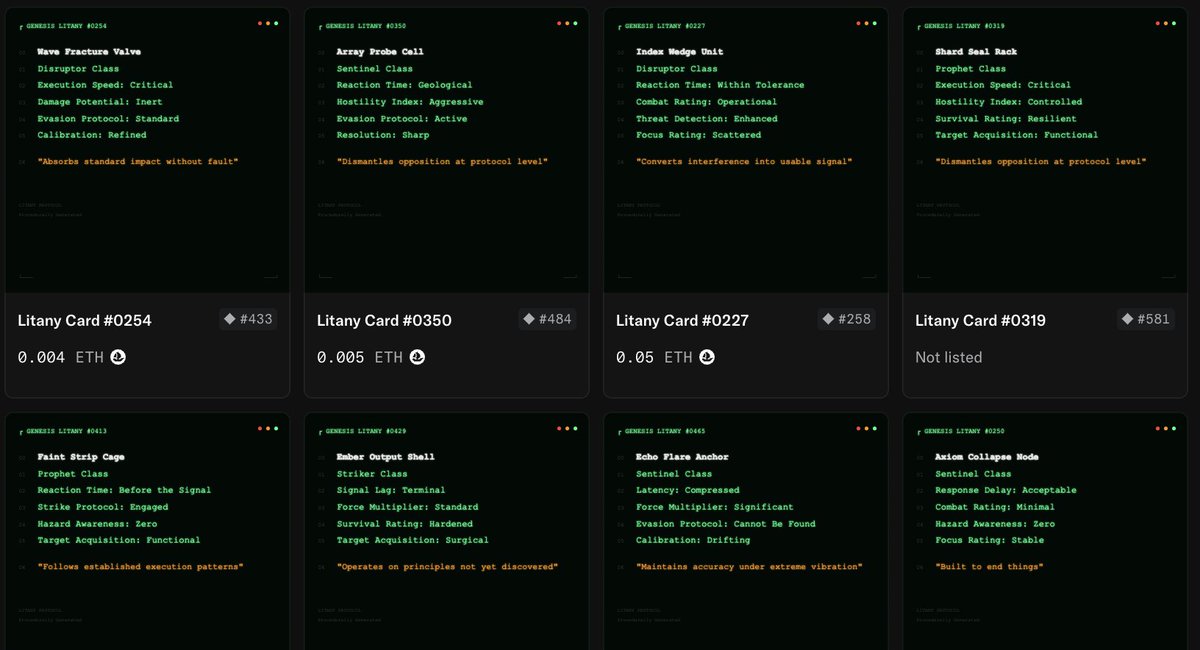Click the 0.005 ETH price
1200x650 pixels.
point(360,357)
